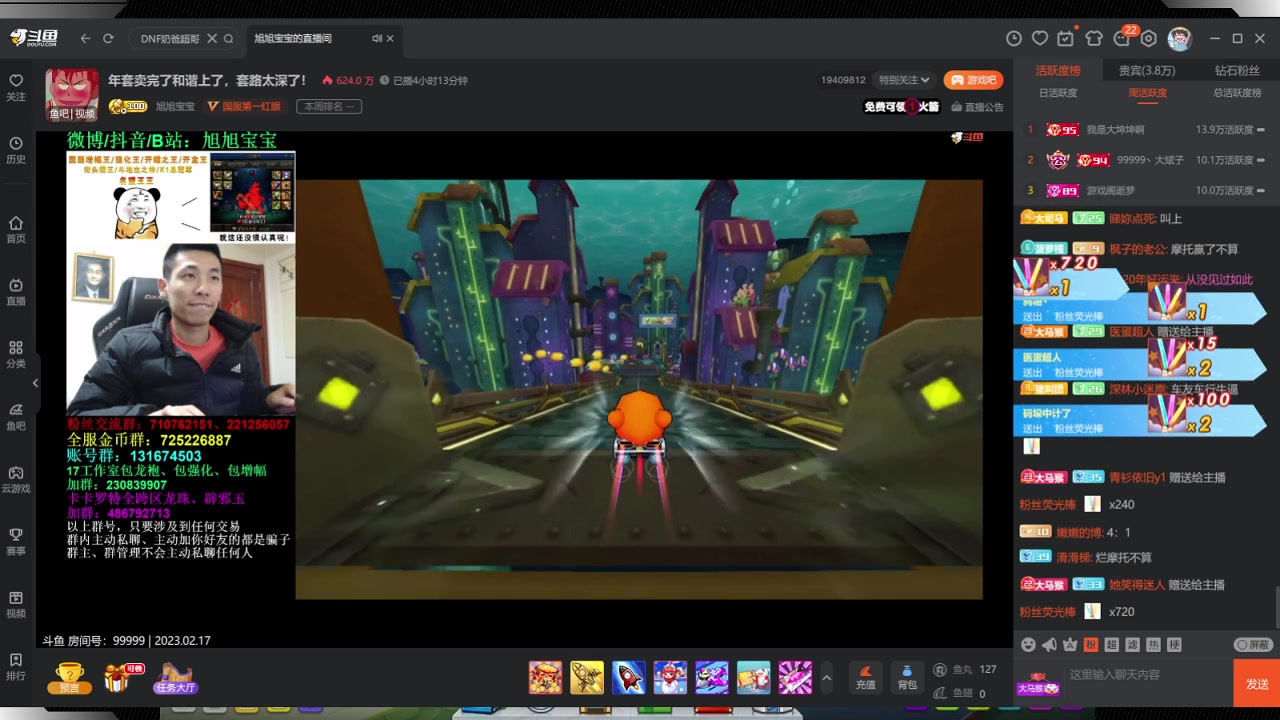Select 周活跃度 sub-tab

click(x=1147, y=93)
